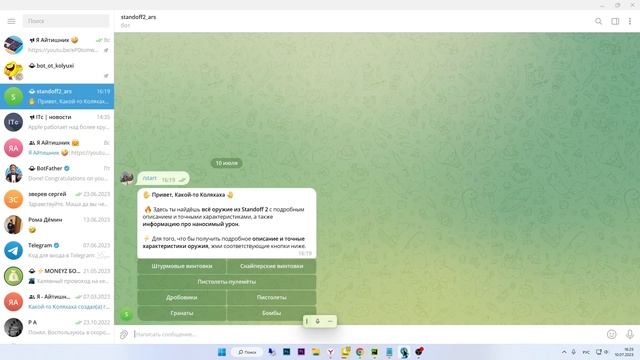Select the standoff2_ars chat in list
The width and height of the screenshot is (640, 360).
click(57, 96)
